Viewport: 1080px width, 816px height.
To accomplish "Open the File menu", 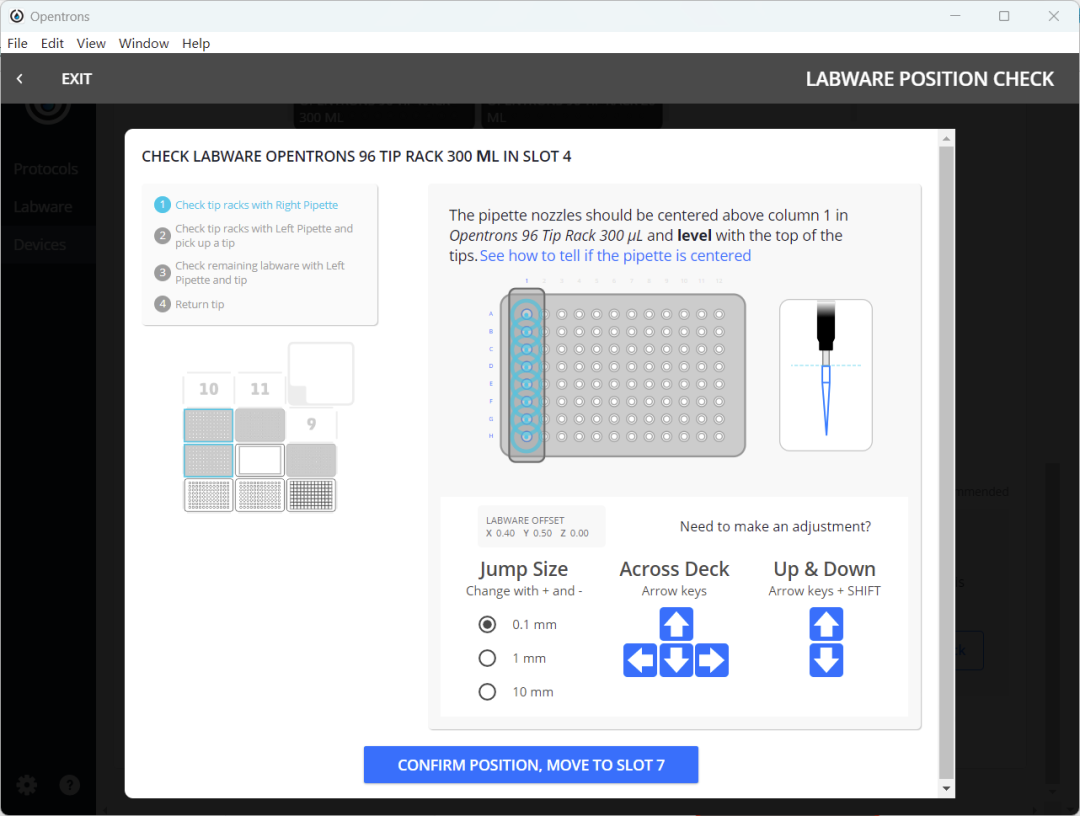I will 17,43.
